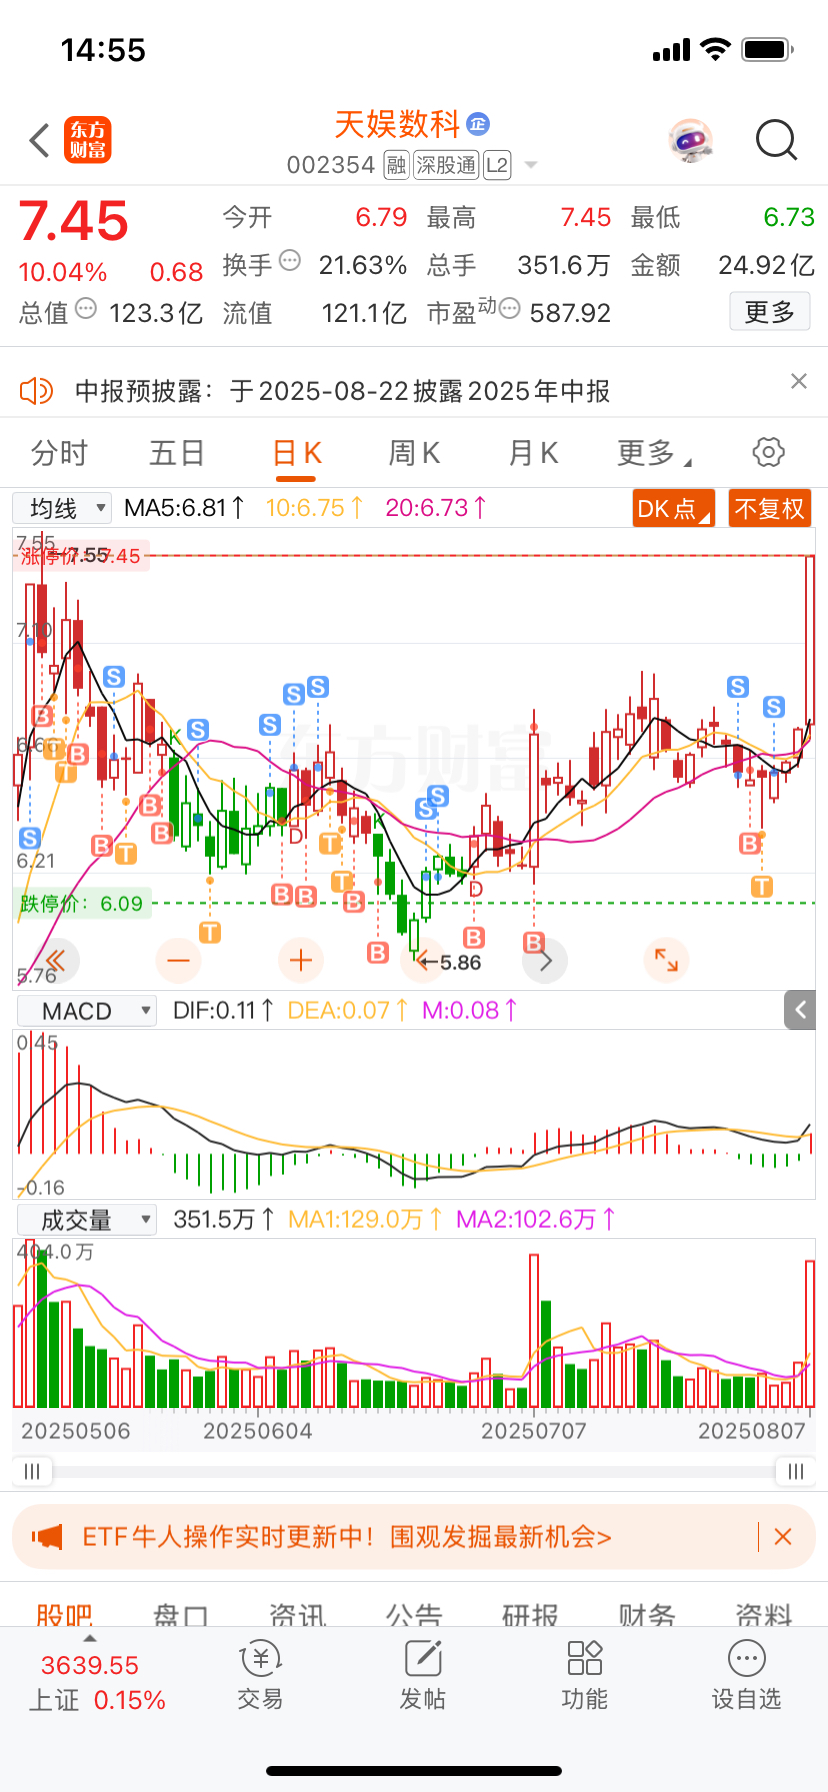Expand 更多 chart period menu
The image size is (828, 1792).
click(x=654, y=453)
